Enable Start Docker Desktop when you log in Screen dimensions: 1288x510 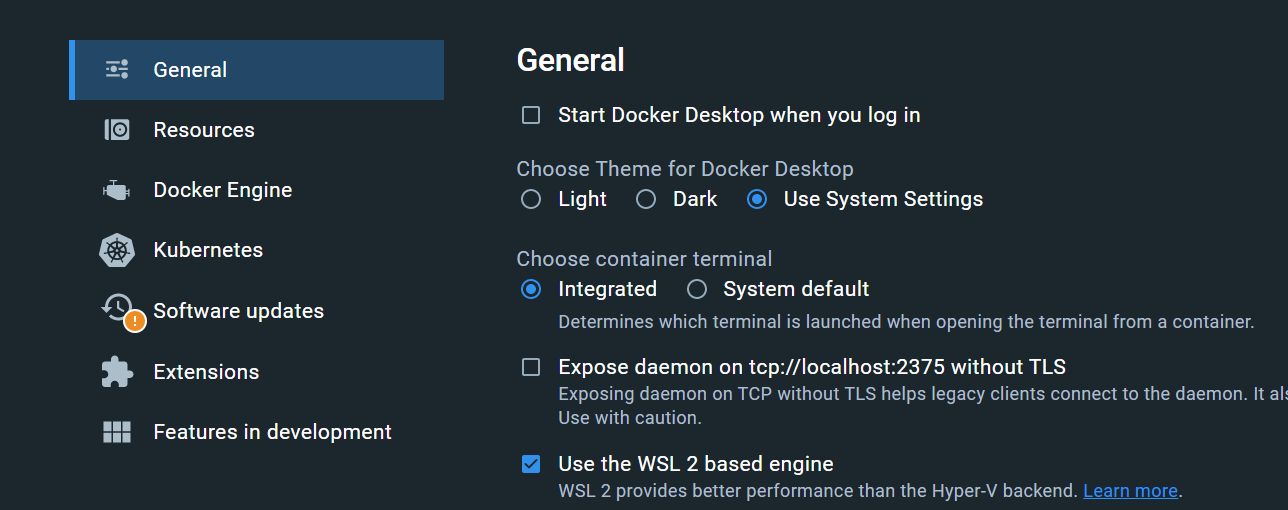click(531, 115)
